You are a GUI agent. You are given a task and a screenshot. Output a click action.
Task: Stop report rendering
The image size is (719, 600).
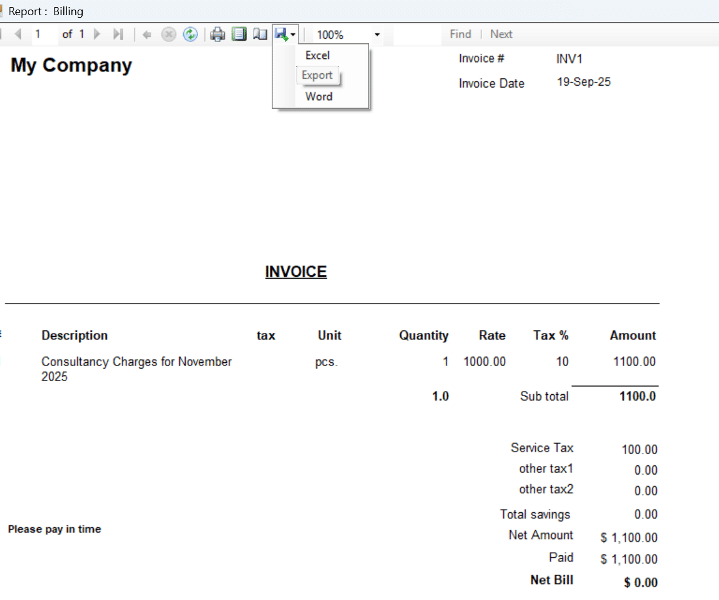pyautogui.click(x=168, y=34)
